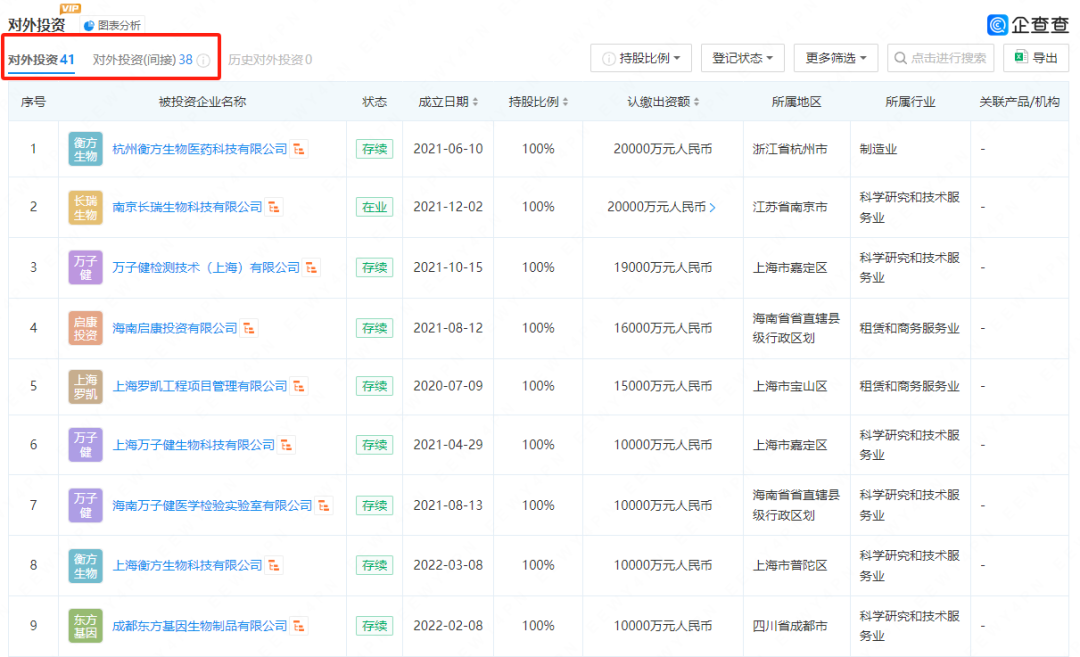Open the 图表分析 chart analysis button
Image resolution: width=1080 pixels, height=657 pixels.
point(112,25)
